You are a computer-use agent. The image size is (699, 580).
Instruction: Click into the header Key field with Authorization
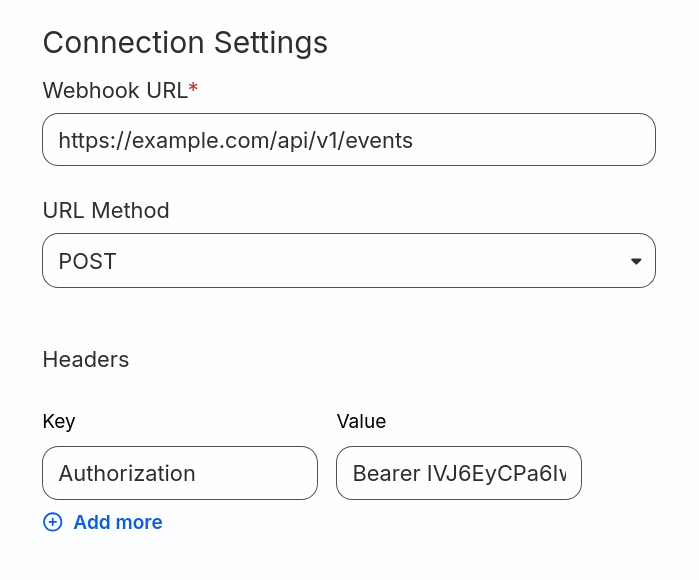tap(180, 473)
